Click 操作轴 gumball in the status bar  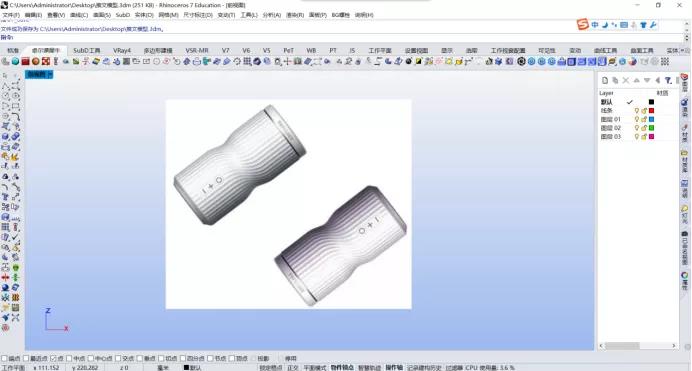click(x=394, y=367)
